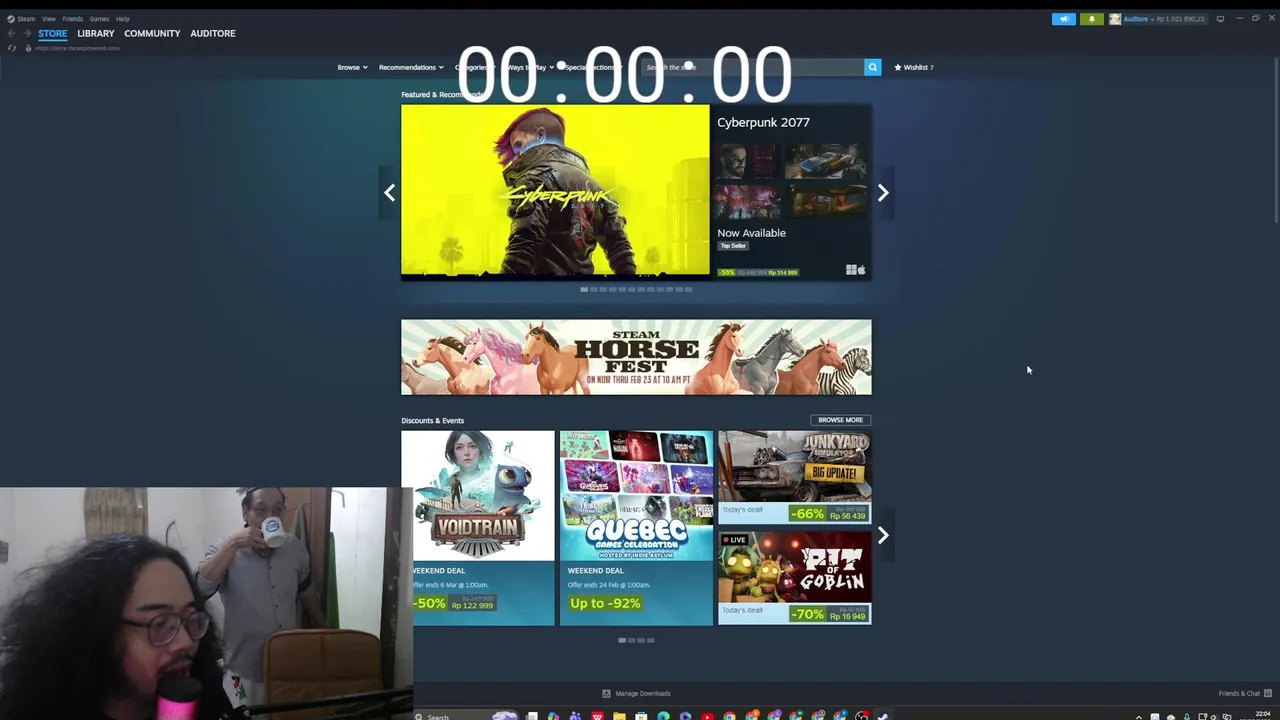Open Microsoft Teams in taskbar
This screenshot has width=1280, height=720.
coord(575,716)
